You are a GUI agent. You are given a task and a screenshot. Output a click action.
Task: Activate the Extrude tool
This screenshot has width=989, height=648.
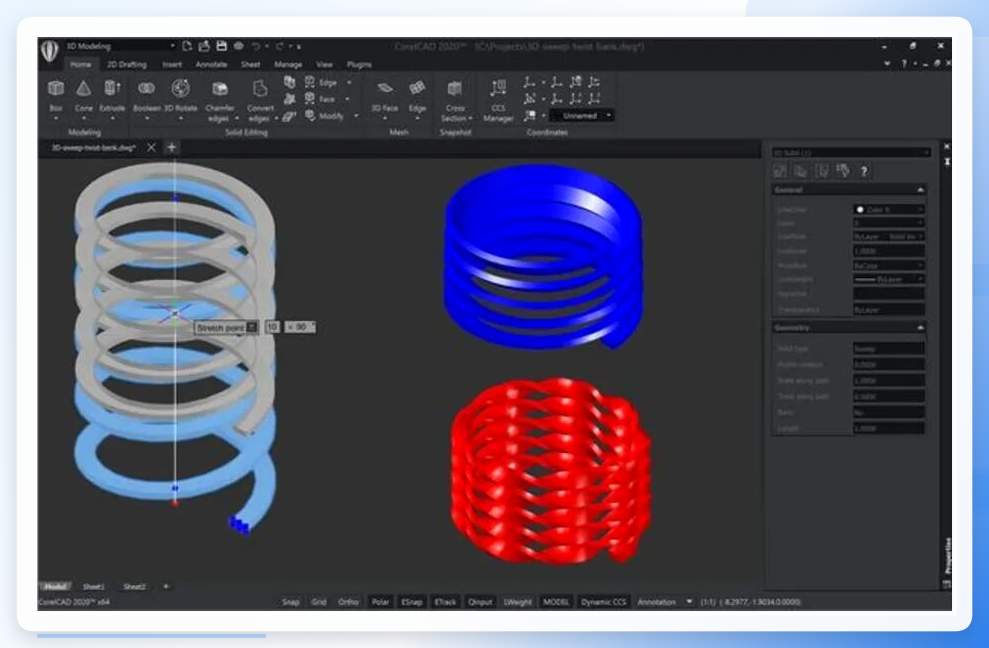click(112, 95)
